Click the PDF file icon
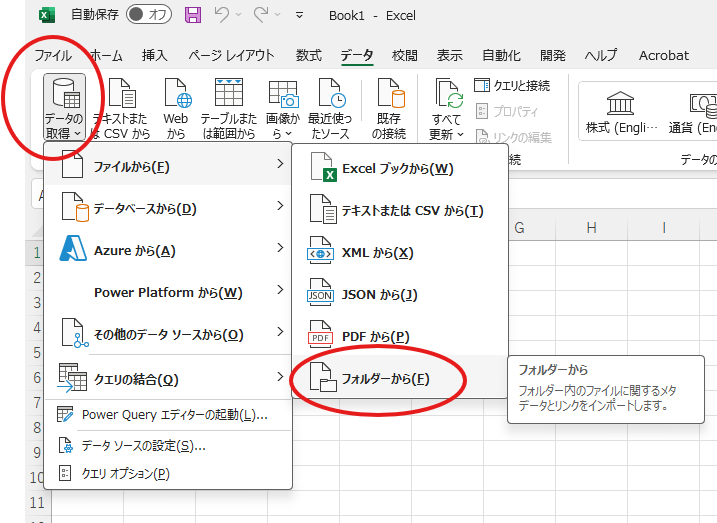This screenshot has height=523, width=717. tap(320, 334)
